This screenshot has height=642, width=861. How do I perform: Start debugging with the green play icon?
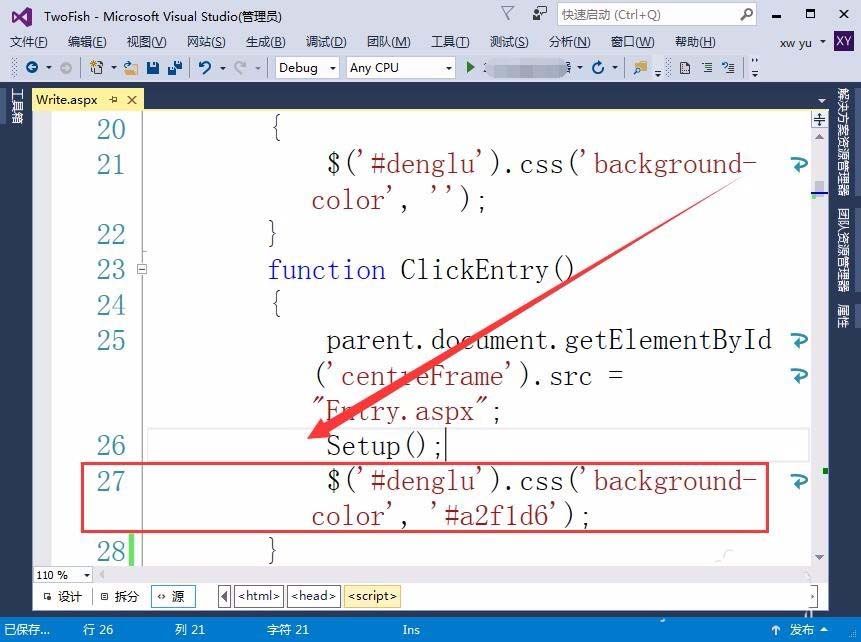coord(470,67)
